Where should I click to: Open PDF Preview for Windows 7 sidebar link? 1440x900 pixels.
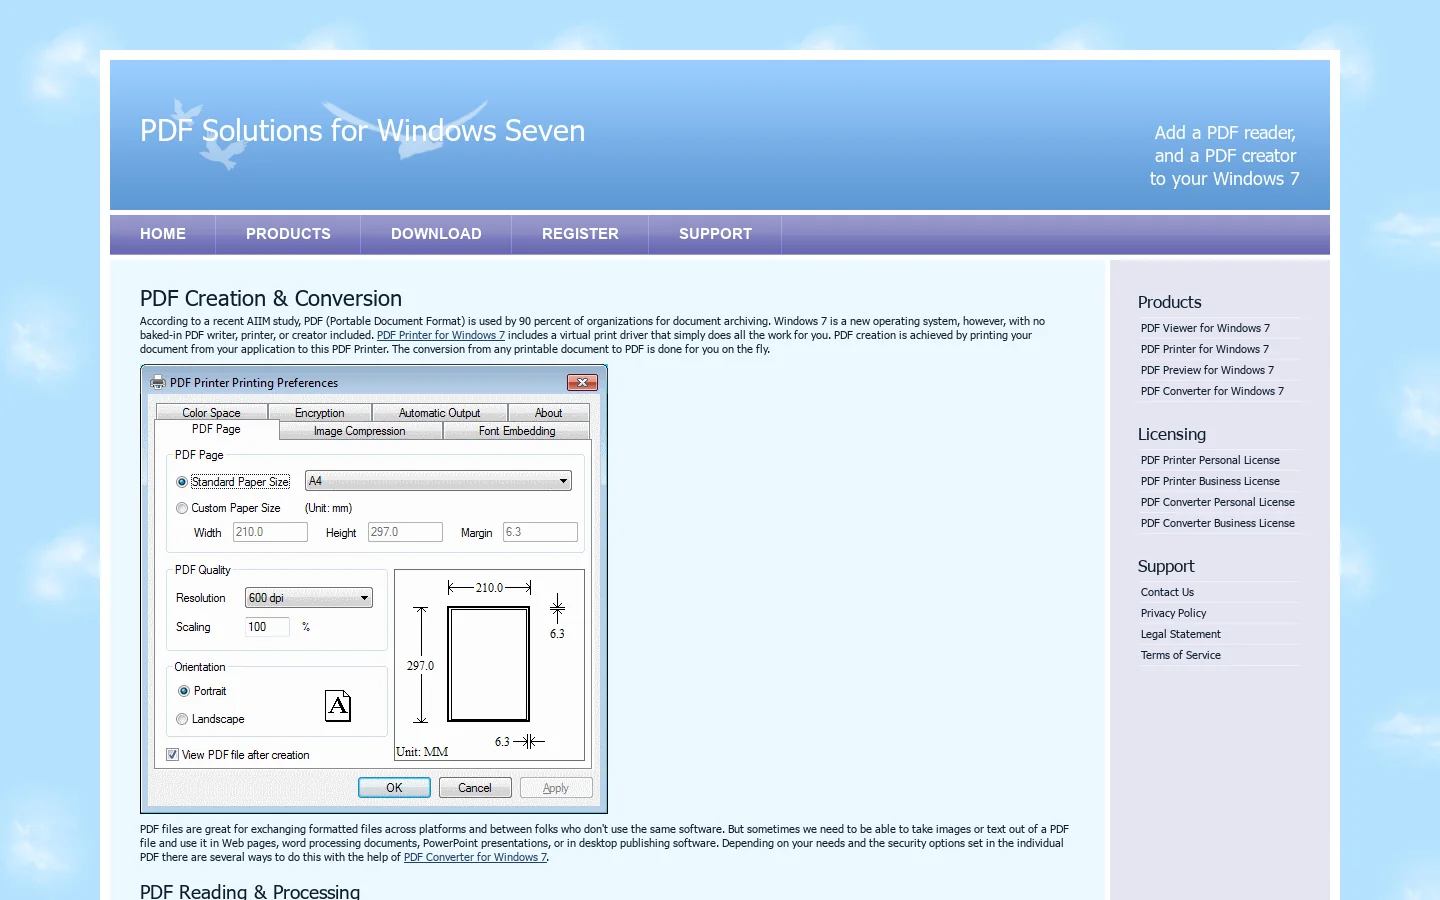pyautogui.click(x=1207, y=370)
